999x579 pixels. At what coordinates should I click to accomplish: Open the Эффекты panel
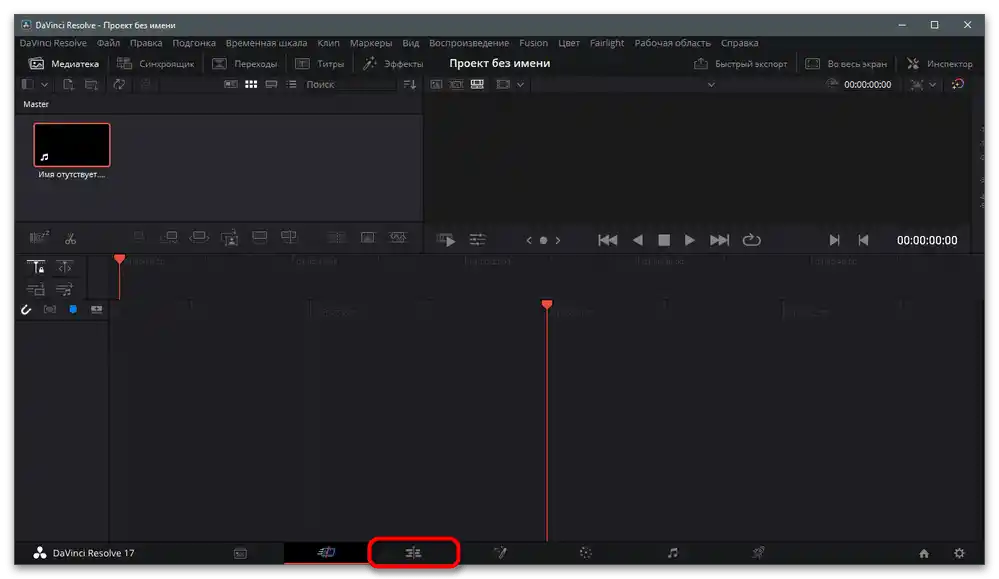click(392, 64)
